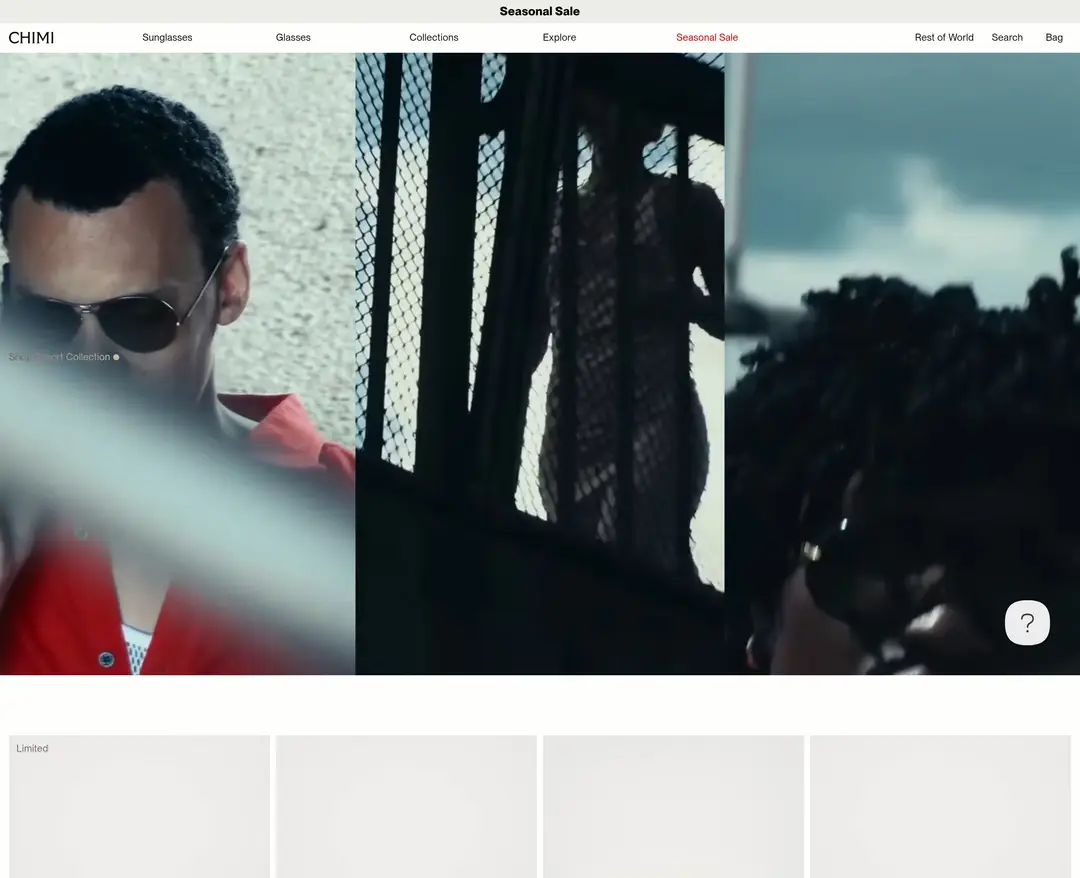
Task: Open Search in the header
Action: tap(1007, 38)
